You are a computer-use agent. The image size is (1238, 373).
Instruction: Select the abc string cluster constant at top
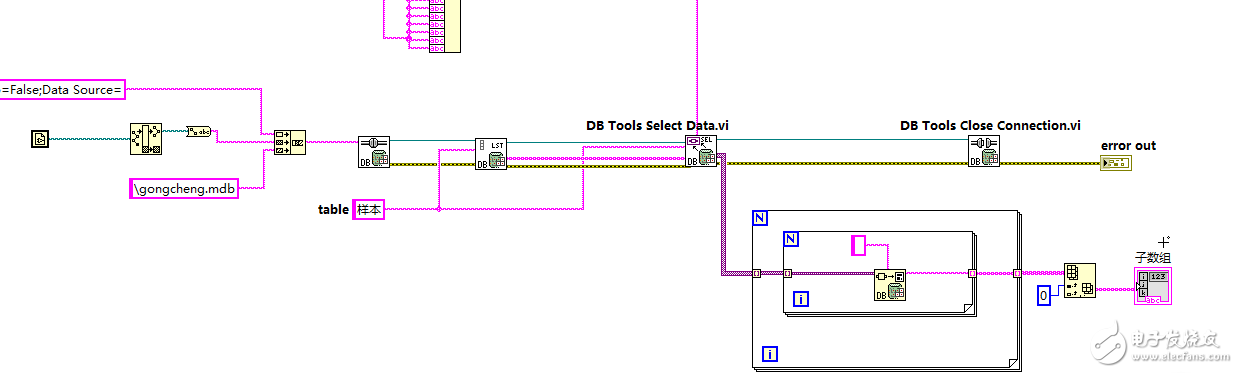[444, 26]
